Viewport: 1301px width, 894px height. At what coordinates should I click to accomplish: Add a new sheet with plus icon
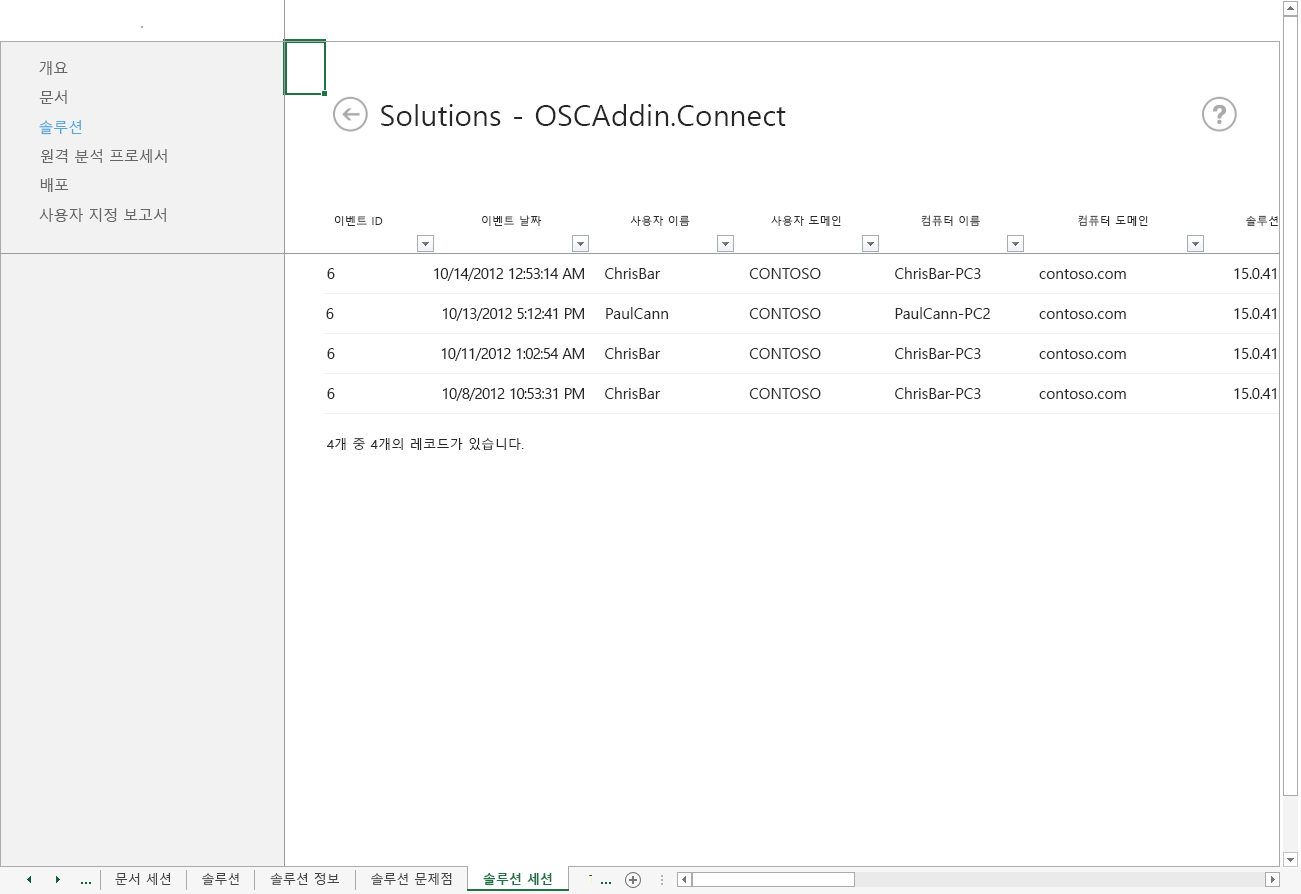pos(632,880)
